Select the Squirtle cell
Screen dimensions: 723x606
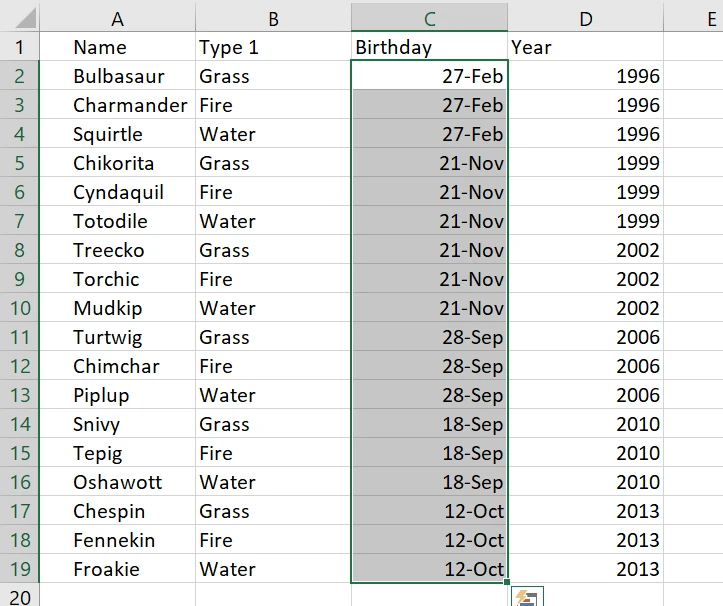pyautogui.click(x=118, y=134)
